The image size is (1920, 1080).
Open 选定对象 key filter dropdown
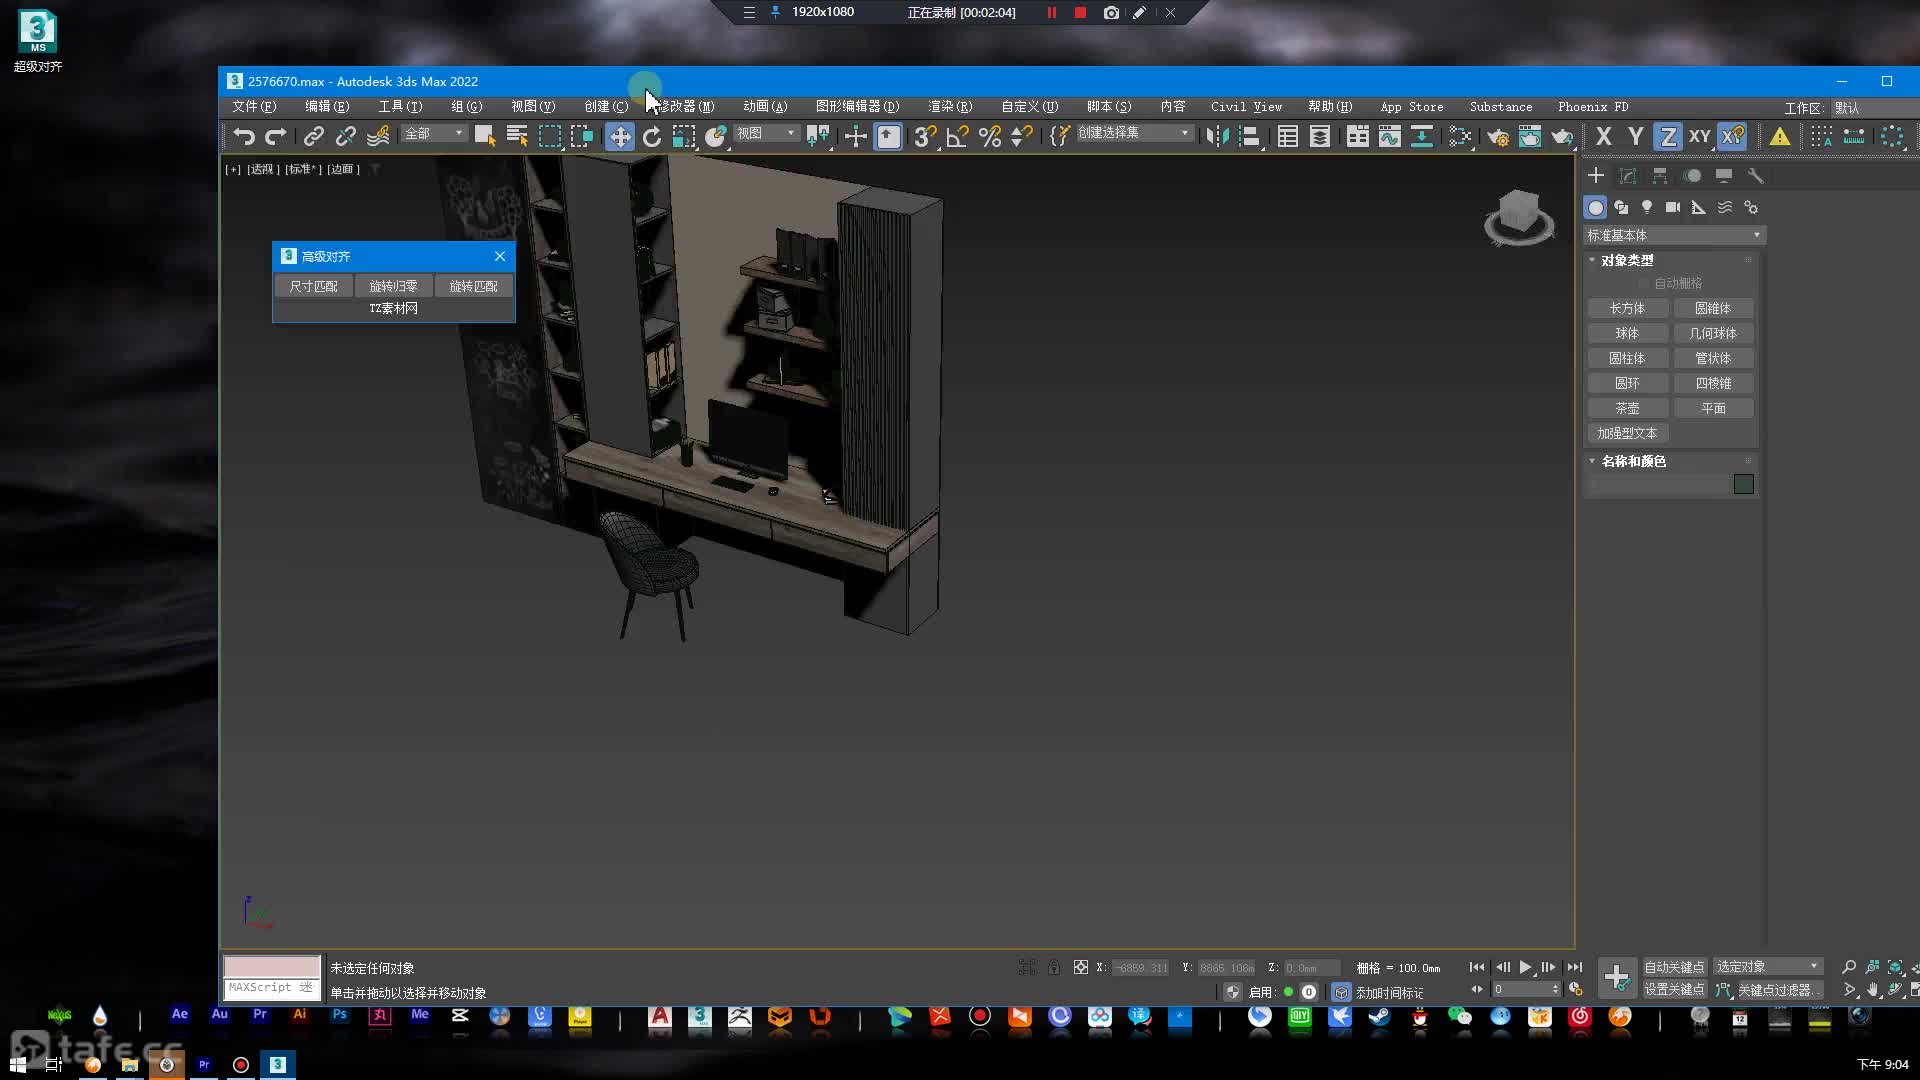click(x=1767, y=967)
